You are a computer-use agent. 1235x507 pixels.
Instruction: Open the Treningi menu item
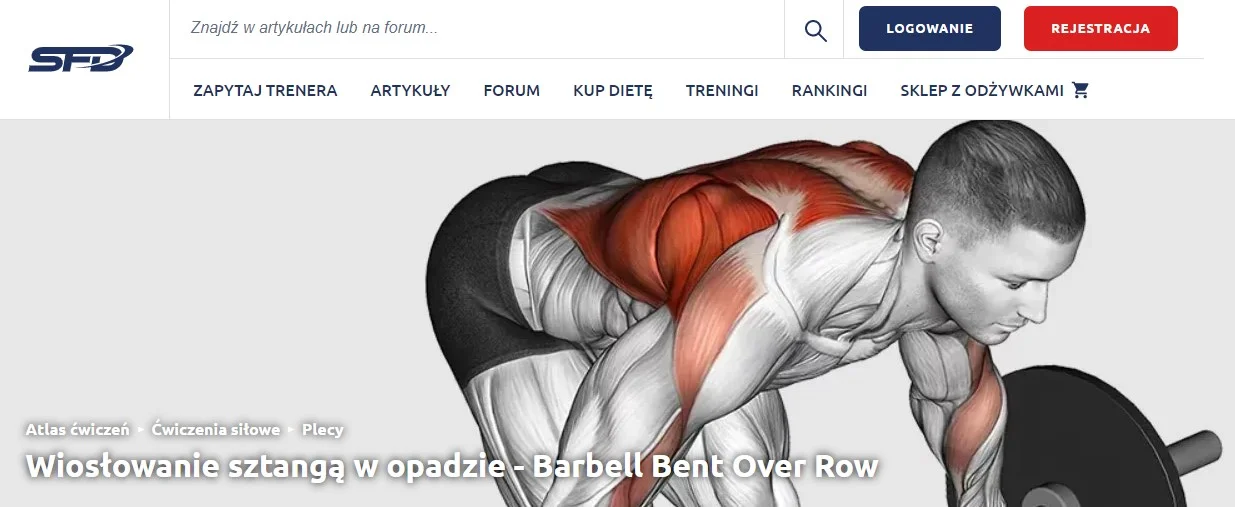[x=722, y=90]
